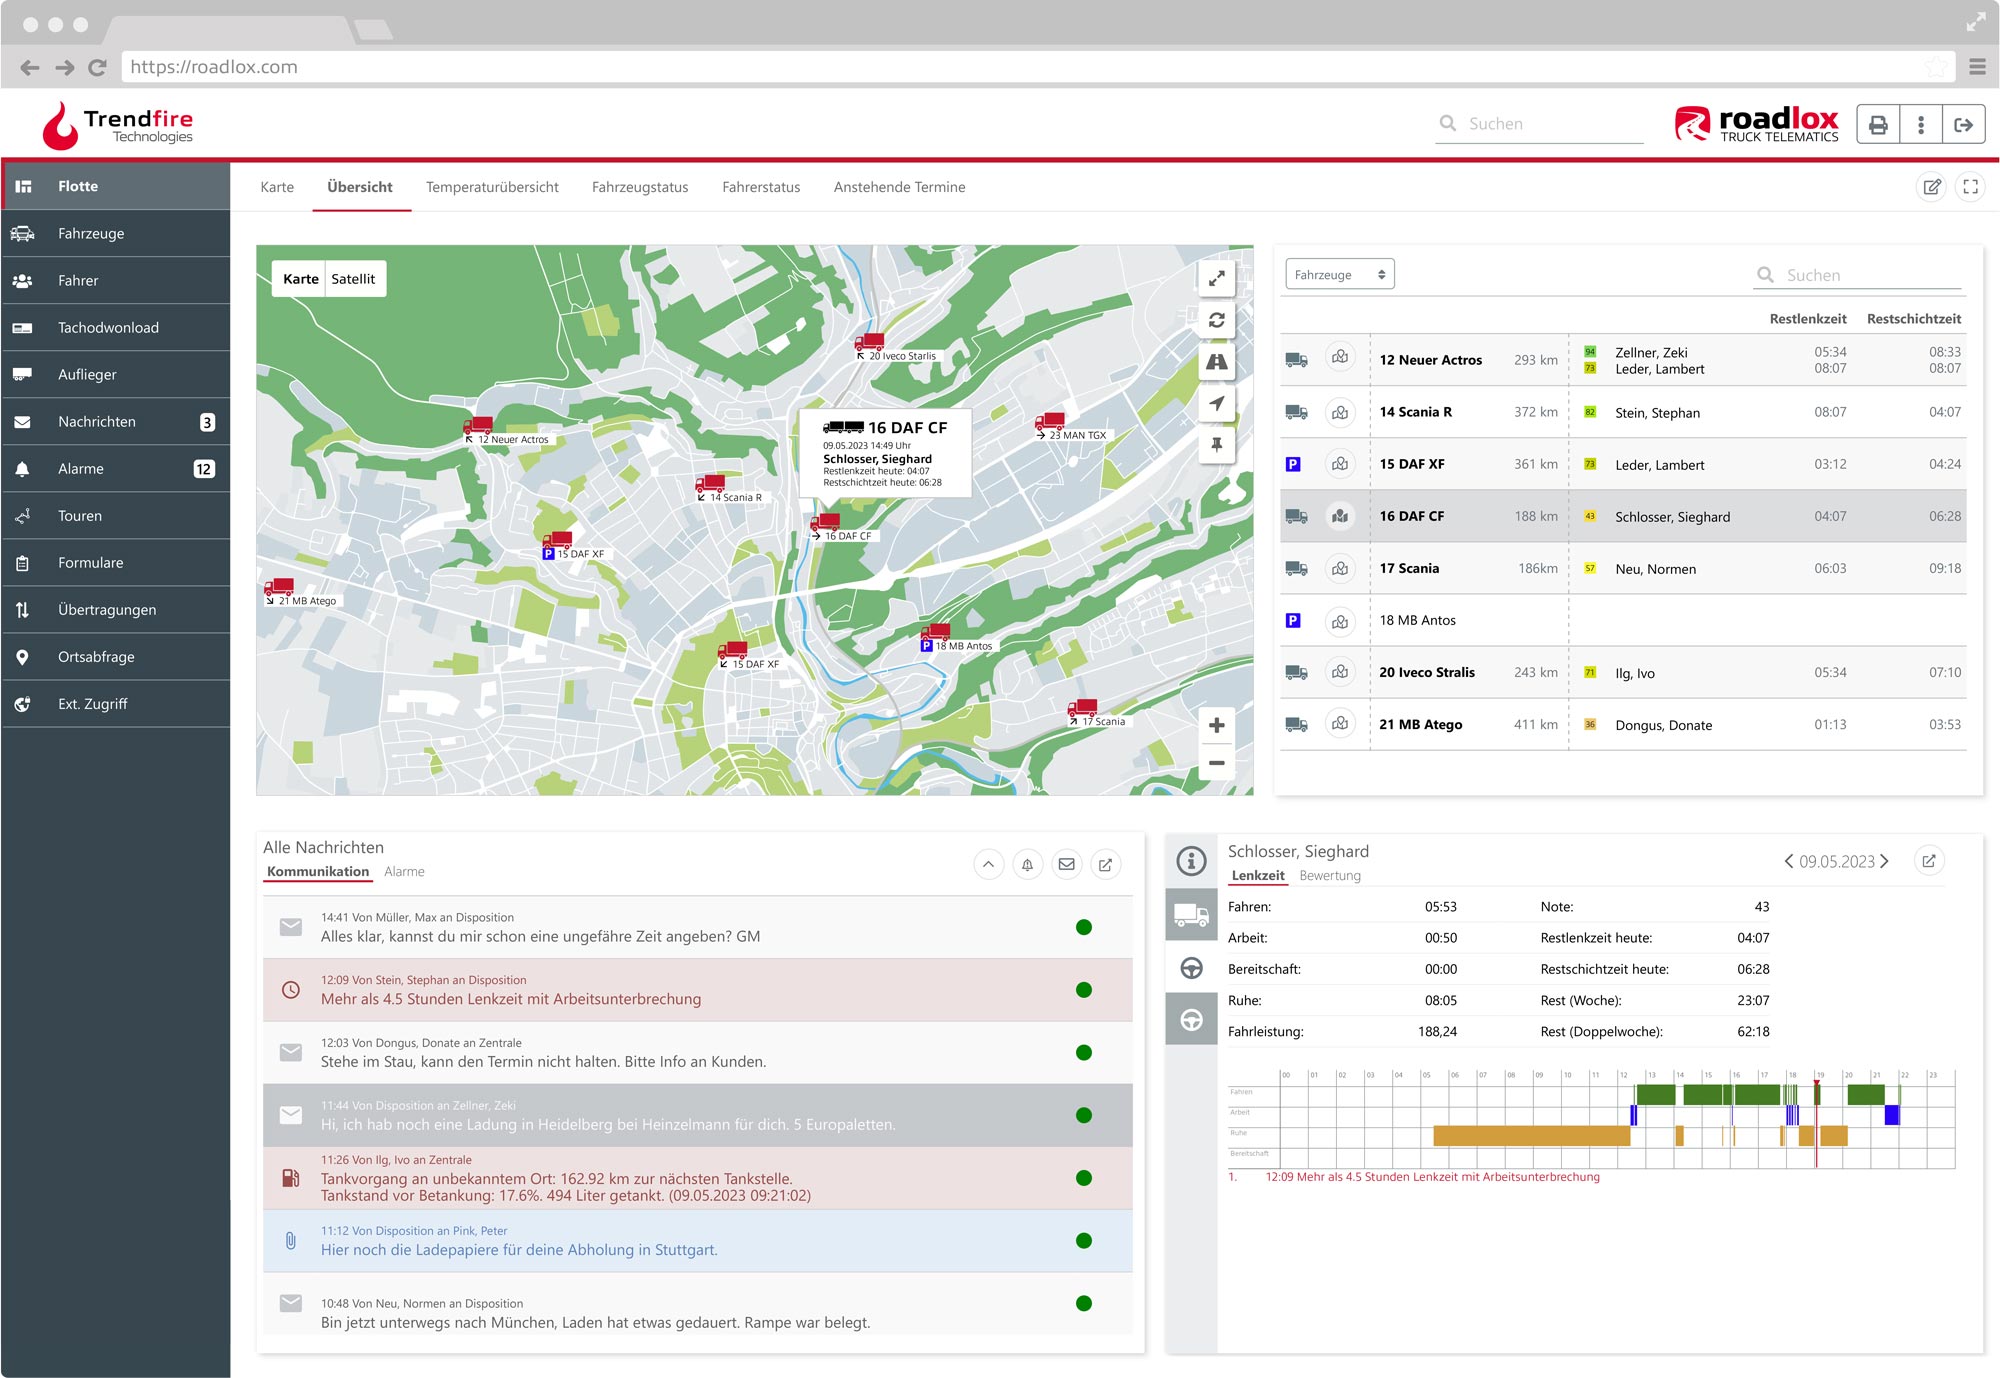
Task: Click the road traffic icon on map
Action: [1216, 362]
